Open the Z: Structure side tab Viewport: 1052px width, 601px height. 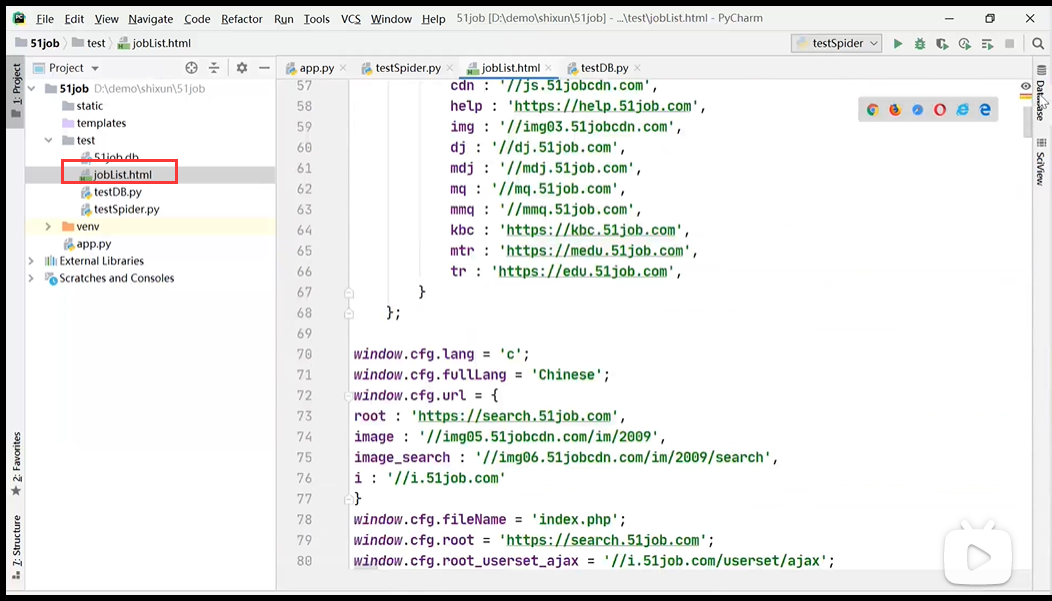(x=16, y=547)
